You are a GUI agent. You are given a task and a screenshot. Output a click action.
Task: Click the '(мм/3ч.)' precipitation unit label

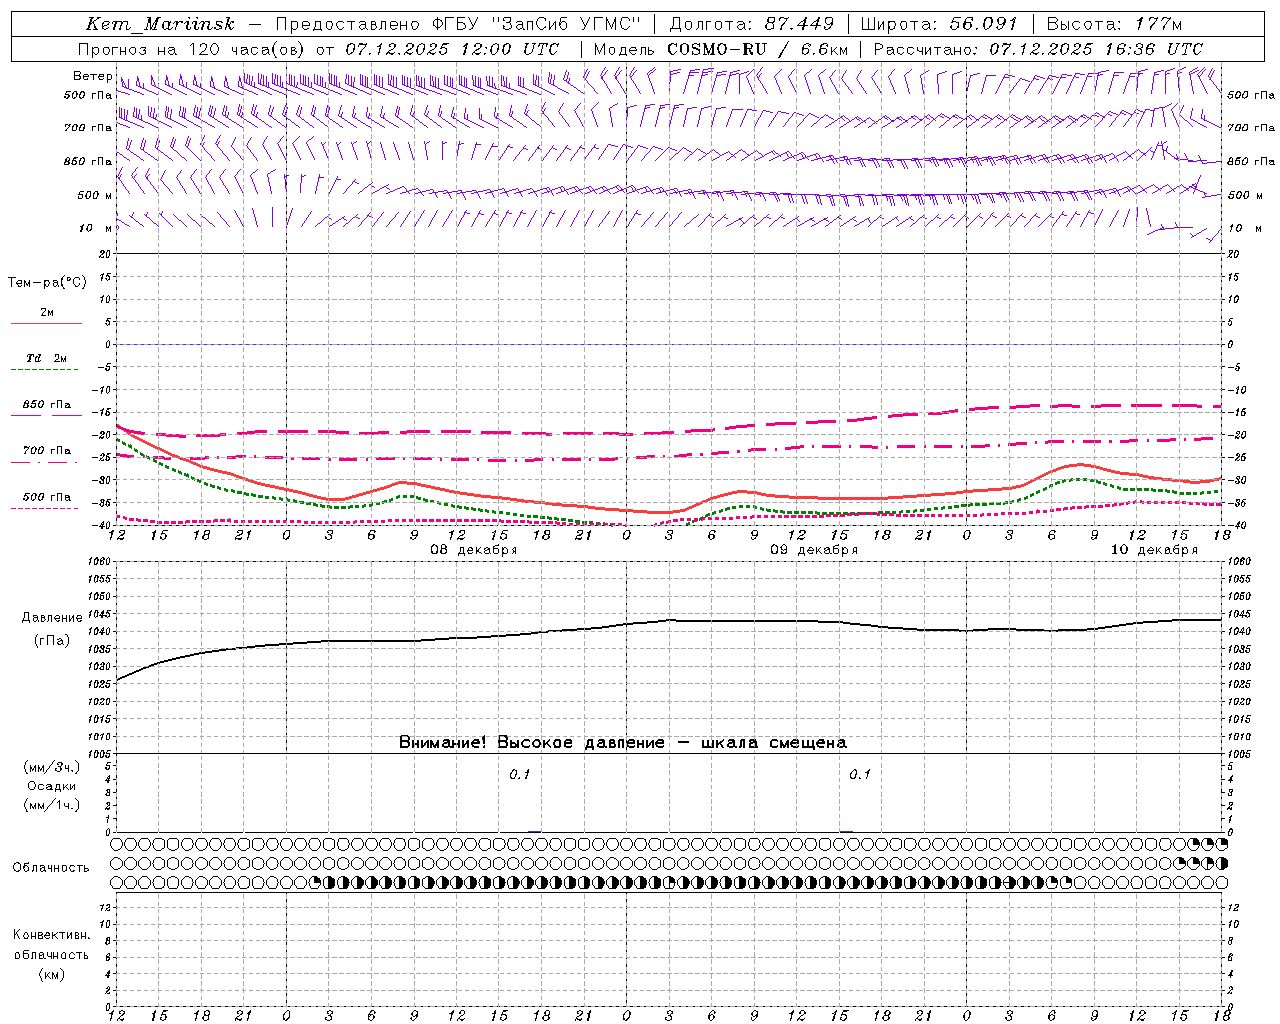(52, 767)
